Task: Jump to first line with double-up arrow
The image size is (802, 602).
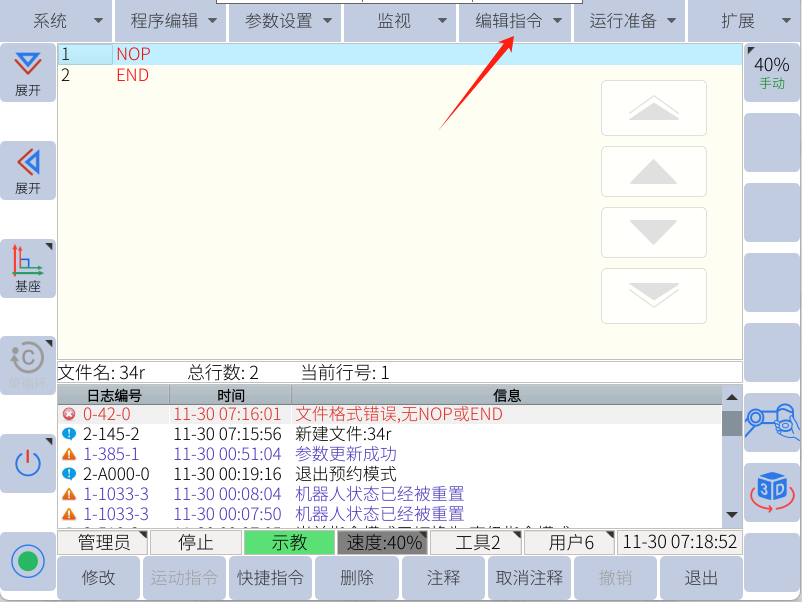Action: tap(653, 108)
